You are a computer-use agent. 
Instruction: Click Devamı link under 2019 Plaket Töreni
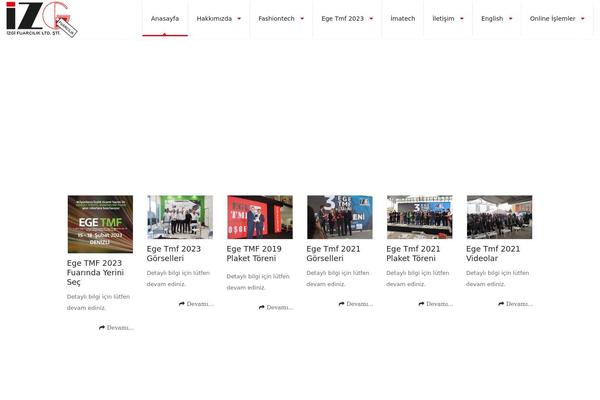(276, 307)
